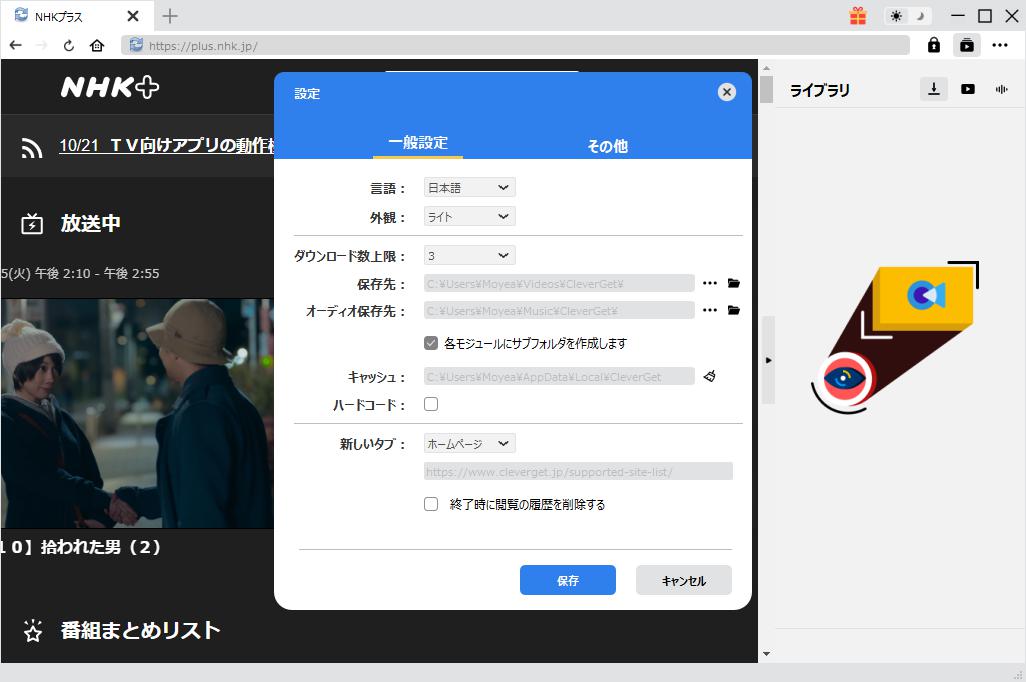Open the ダウンロード数上限 dropdown
Screen dimensions: 1026x682
[x=469, y=256]
